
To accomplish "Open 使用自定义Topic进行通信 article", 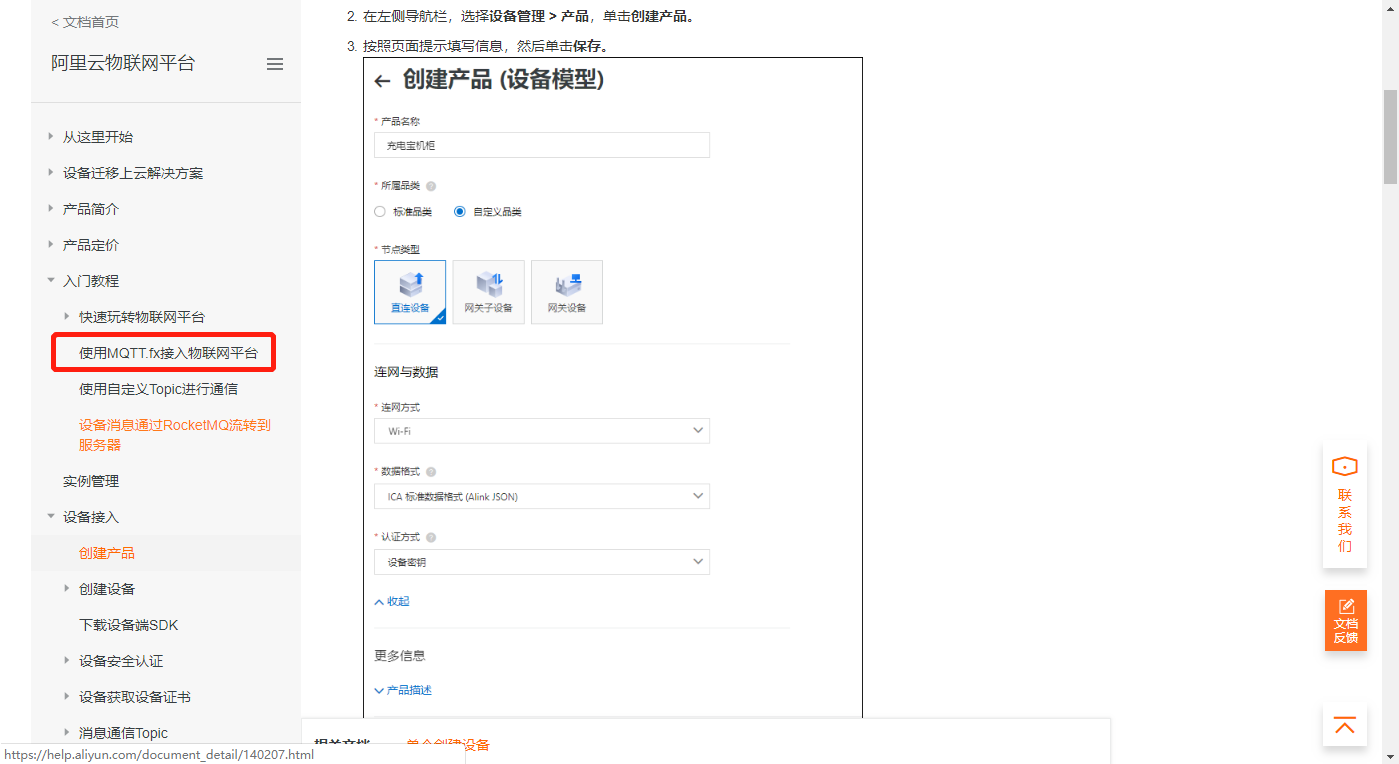I will [158, 389].
